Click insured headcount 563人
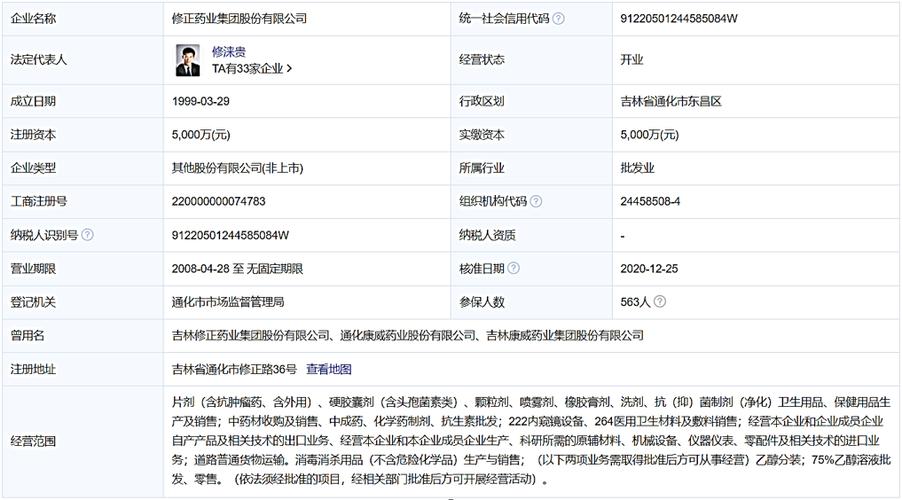 [x=635, y=301]
